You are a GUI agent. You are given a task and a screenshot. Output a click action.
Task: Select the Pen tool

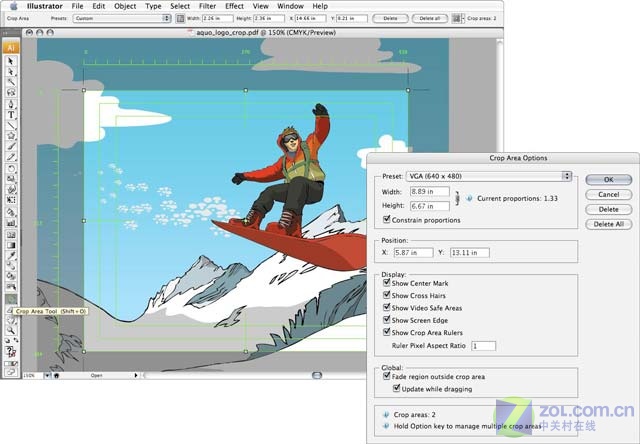click(11, 104)
